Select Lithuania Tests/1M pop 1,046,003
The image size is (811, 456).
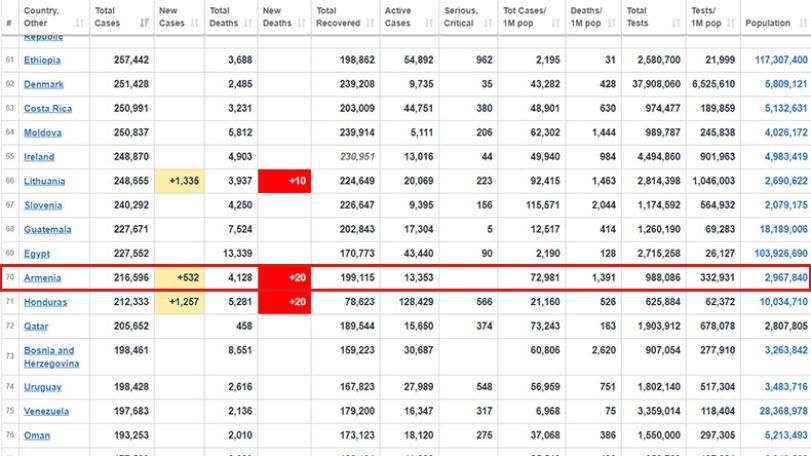click(x=713, y=181)
